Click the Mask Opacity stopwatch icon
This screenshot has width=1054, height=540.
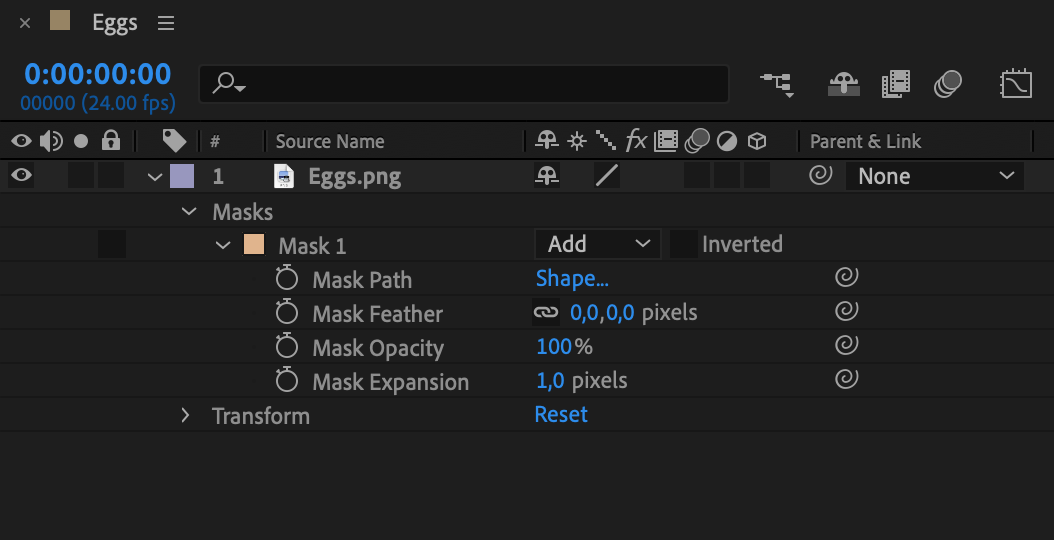click(x=288, y=348)
